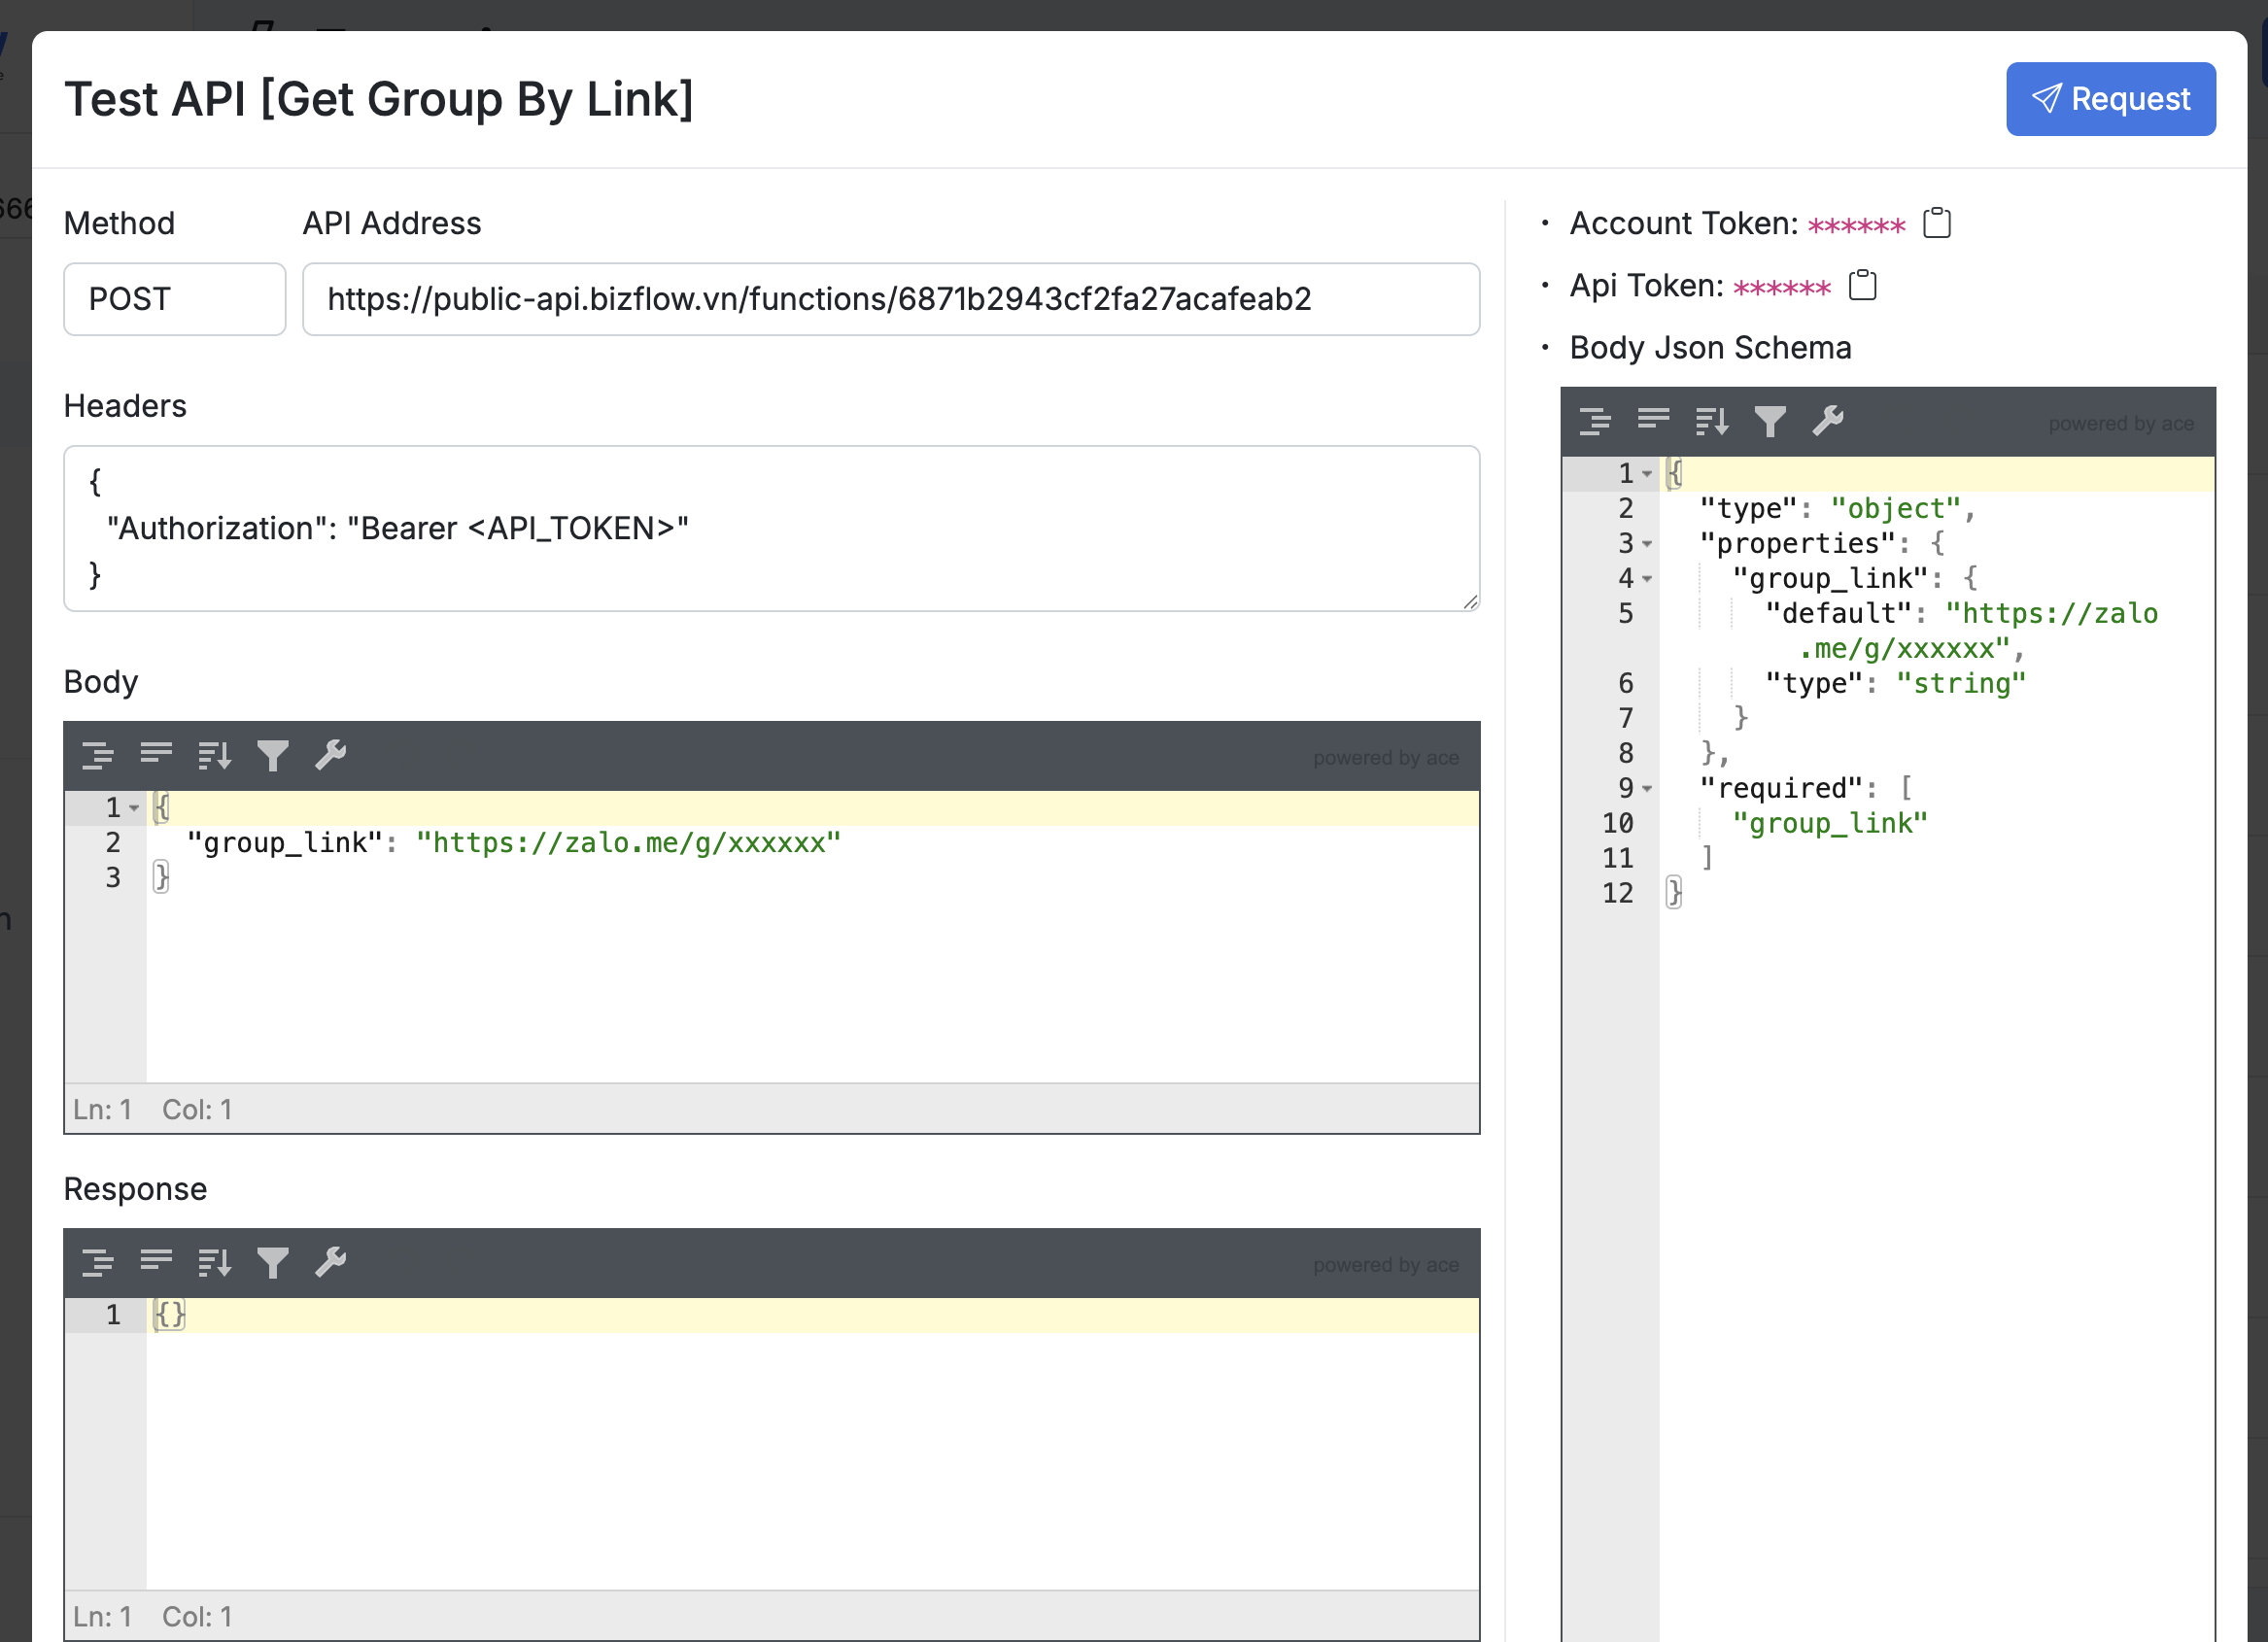Viewport: 2268px width, 1642px height.
Task: Click the "powered by ace" link in Body editor
Action: pyautogui.click(x=1385, y=758)
